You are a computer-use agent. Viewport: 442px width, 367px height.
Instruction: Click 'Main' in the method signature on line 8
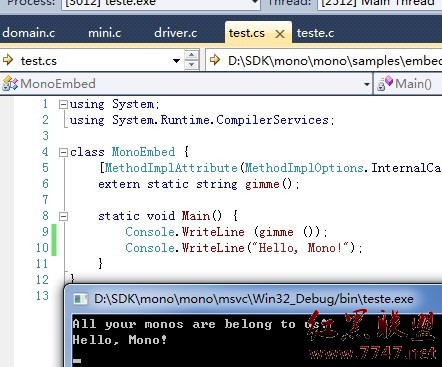click(x=196, y=216)
